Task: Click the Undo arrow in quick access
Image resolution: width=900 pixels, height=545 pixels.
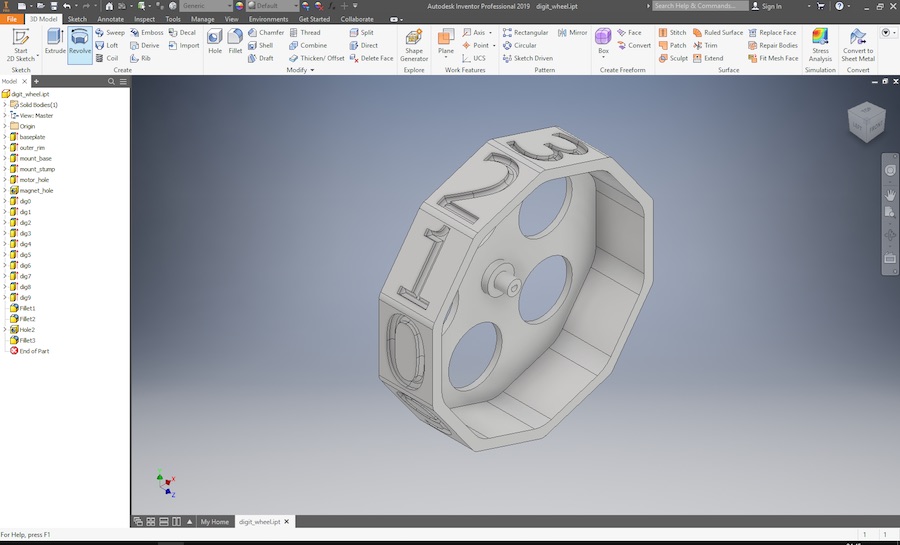Action: 67,6
